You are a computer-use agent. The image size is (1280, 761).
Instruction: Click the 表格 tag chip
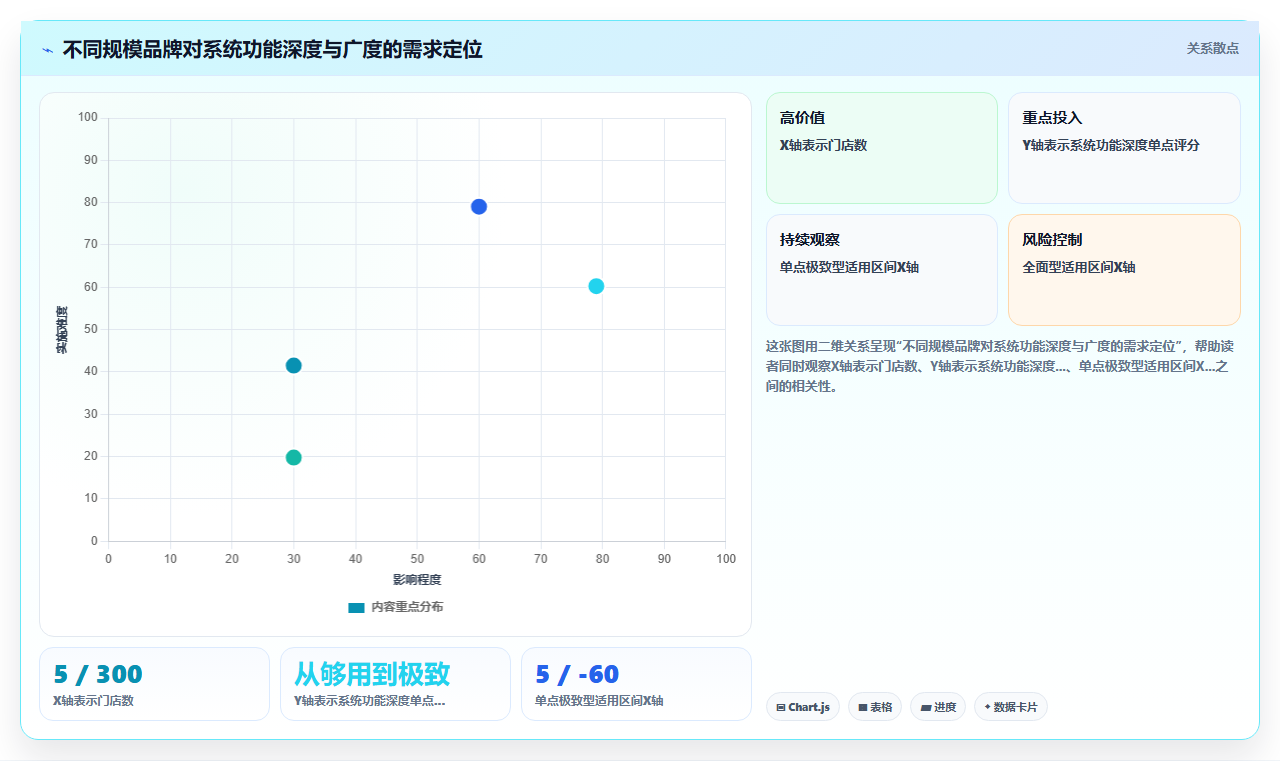(x=875, y=707)
